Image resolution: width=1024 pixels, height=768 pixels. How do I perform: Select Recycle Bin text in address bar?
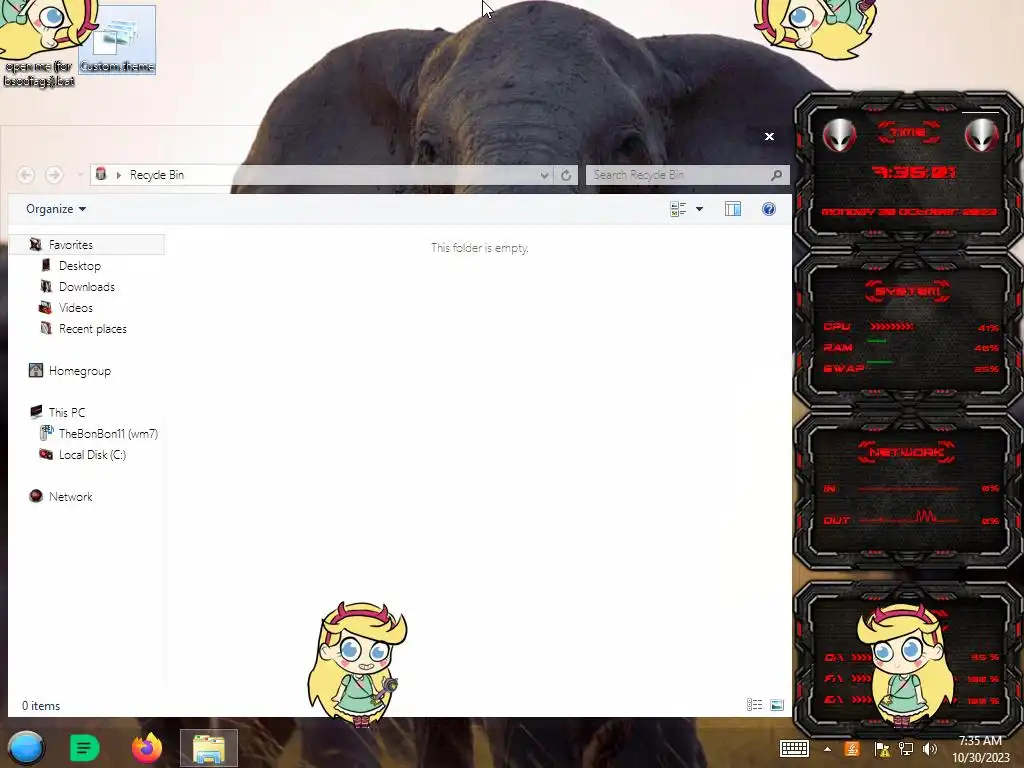(157, 175)
